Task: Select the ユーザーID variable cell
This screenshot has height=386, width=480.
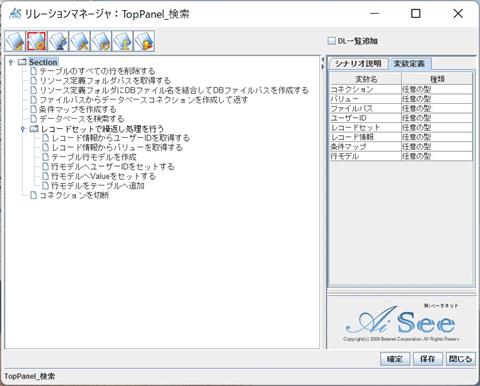Action: click(366, 118)
